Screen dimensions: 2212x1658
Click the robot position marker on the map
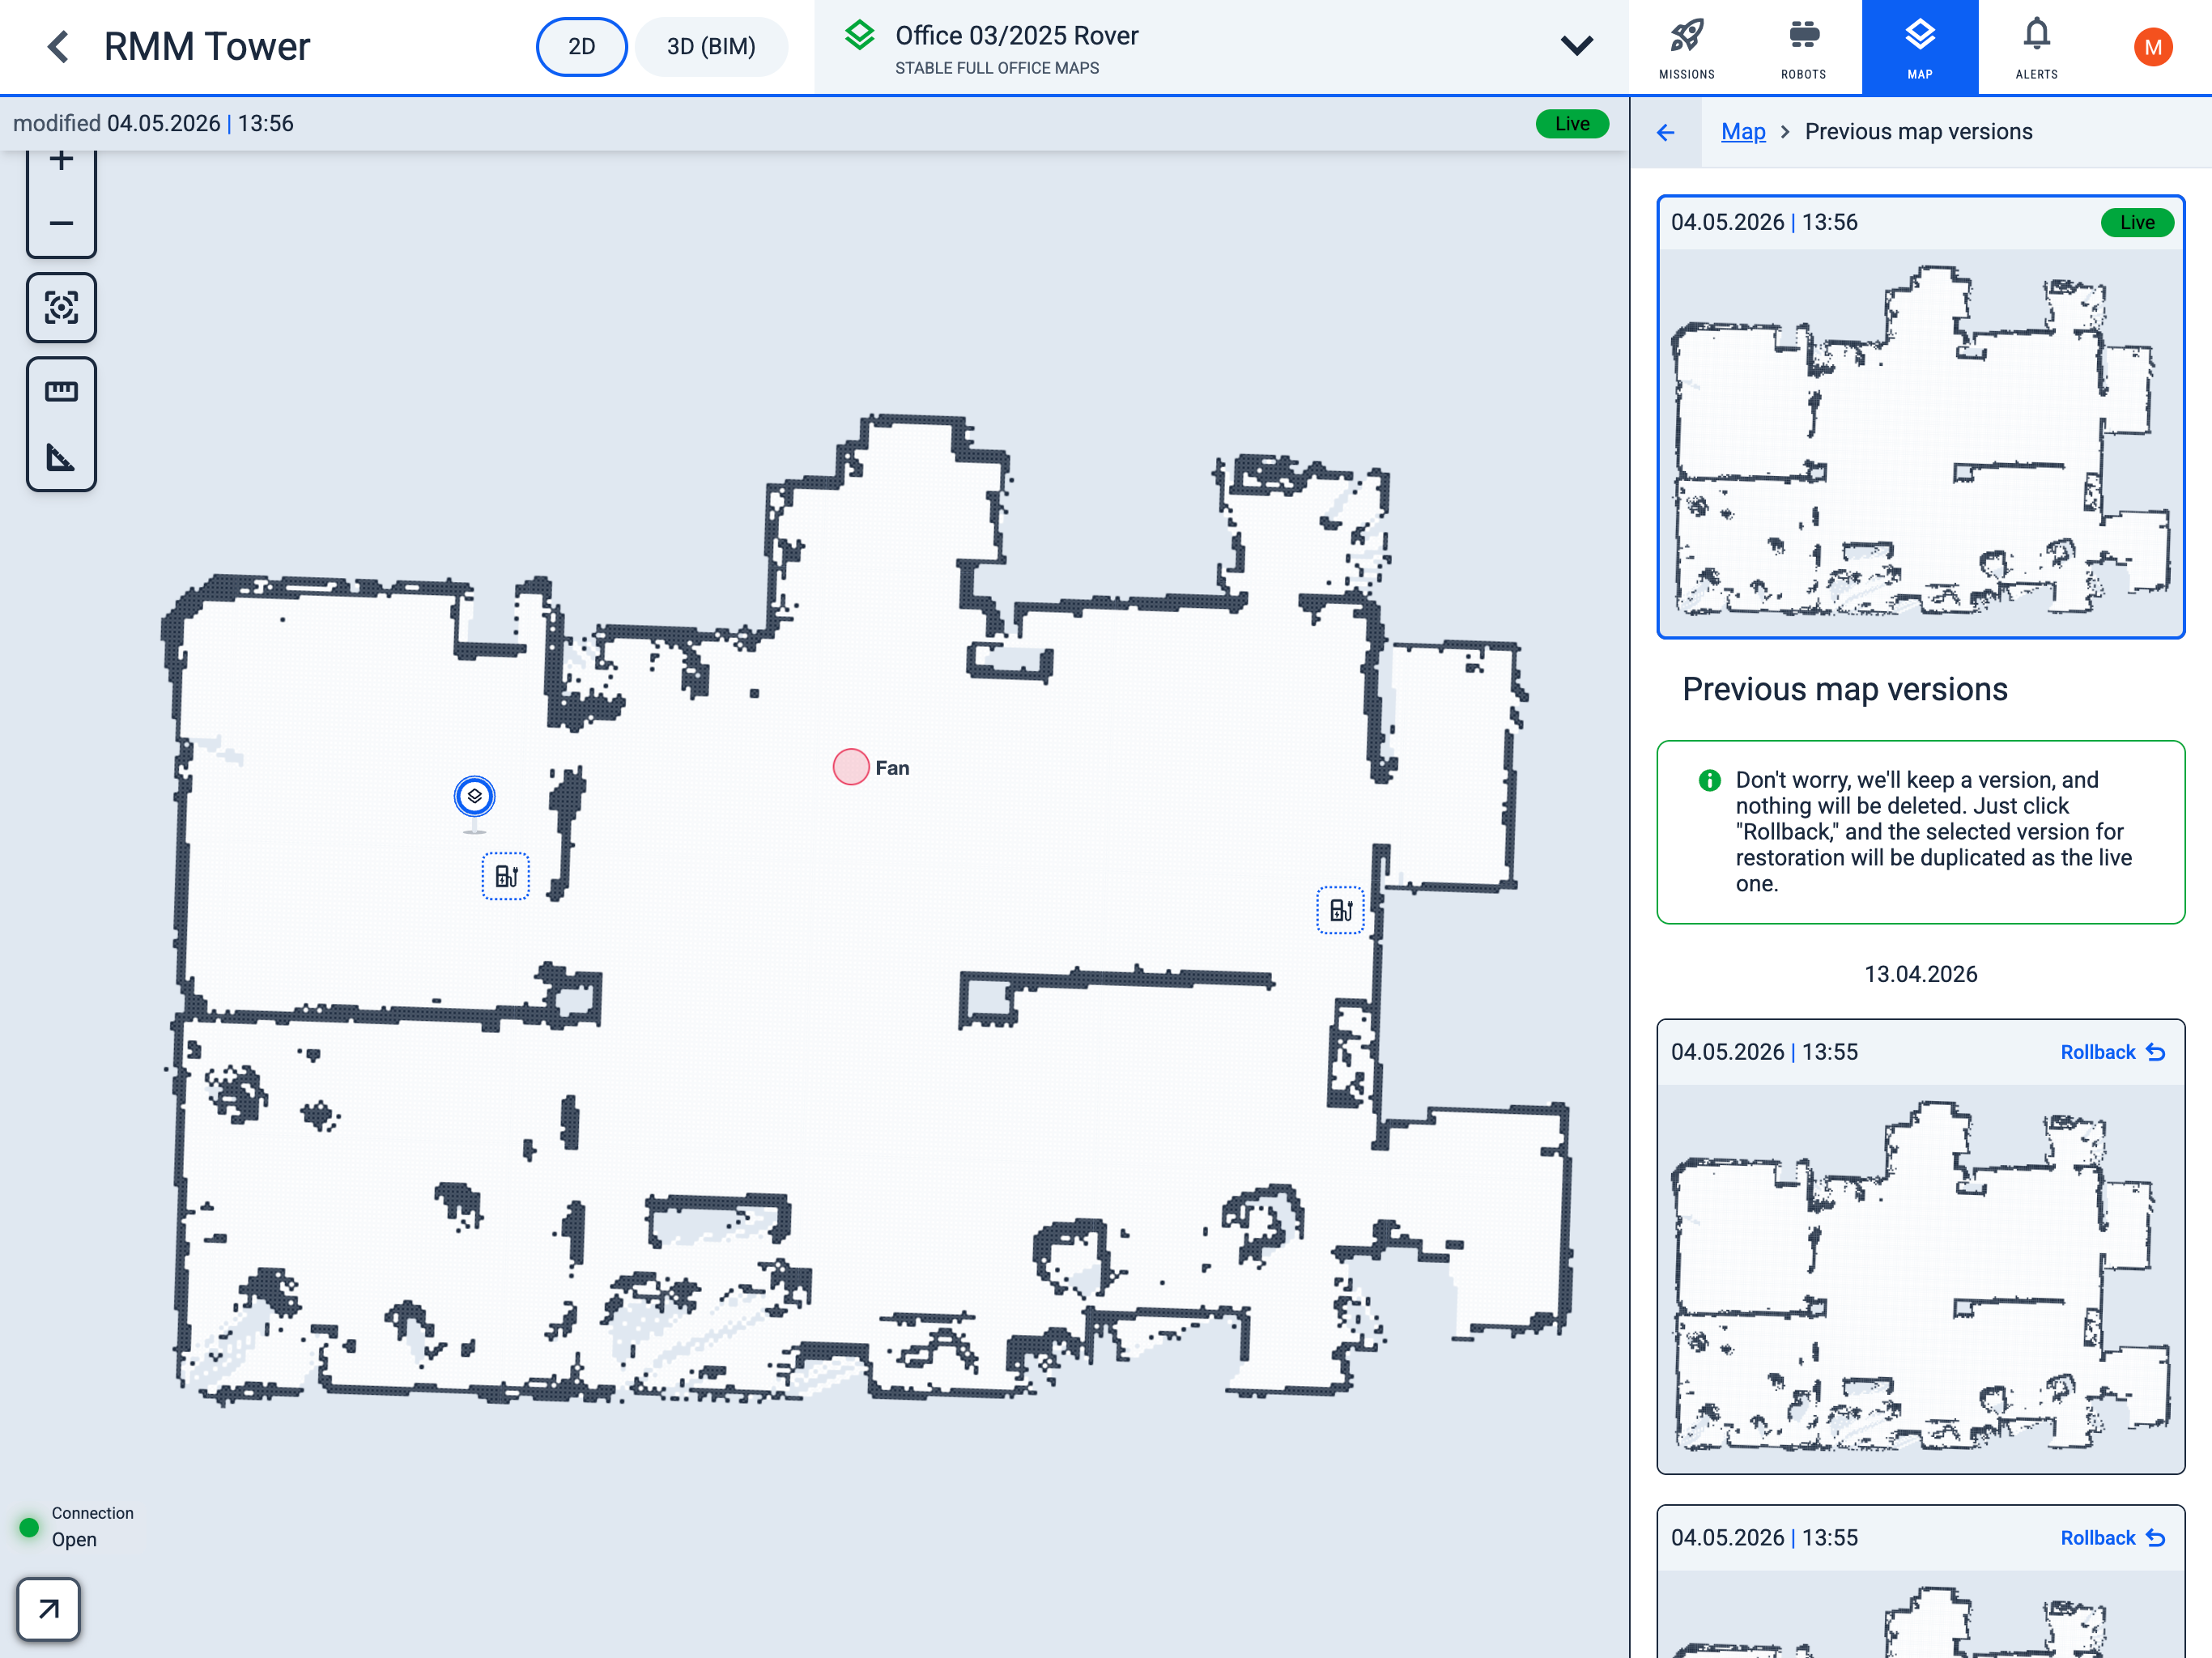[474, 796]
